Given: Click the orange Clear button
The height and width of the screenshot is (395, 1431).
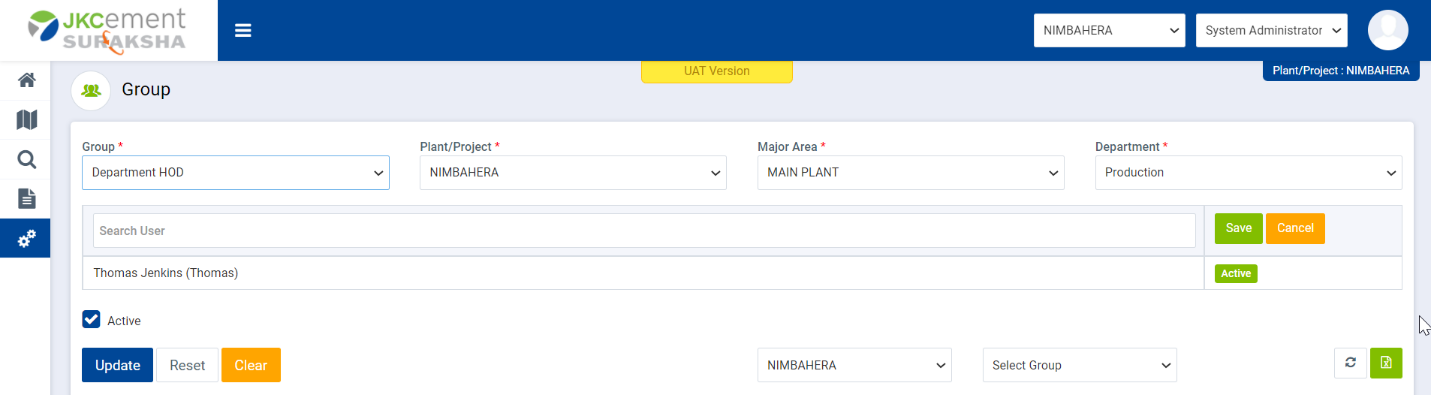Looking at the screenshot, I should coord(251,365).
